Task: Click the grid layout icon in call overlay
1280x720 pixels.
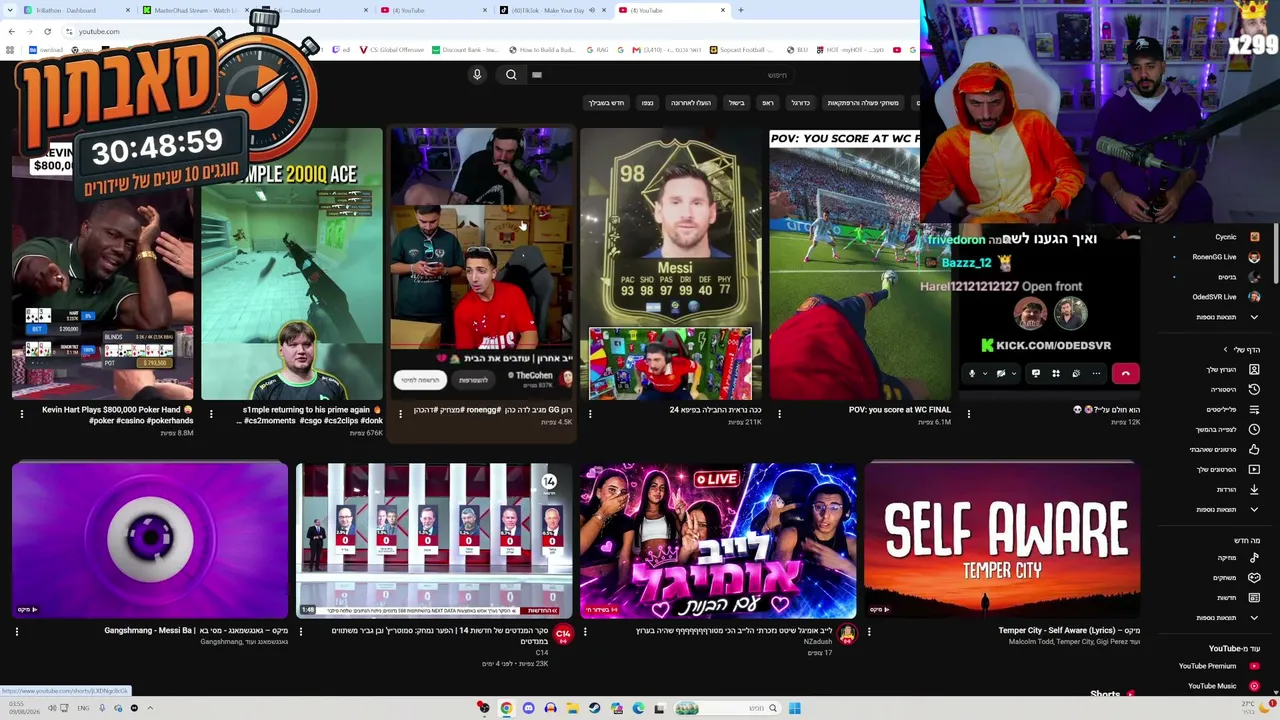Action: point(1056,373)
